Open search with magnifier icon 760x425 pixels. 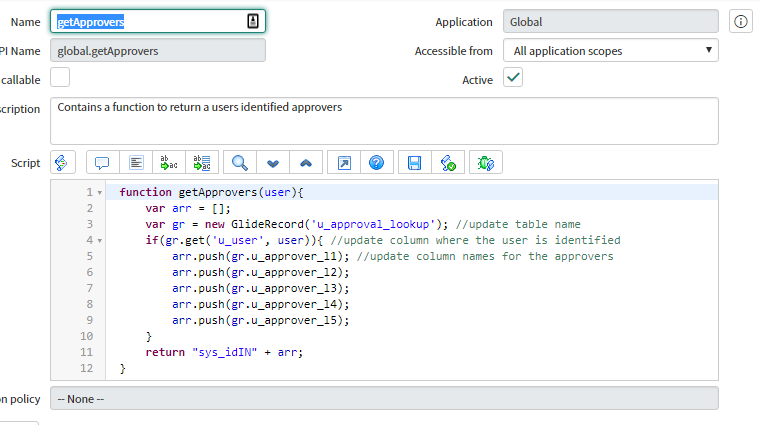click(239, 163)
